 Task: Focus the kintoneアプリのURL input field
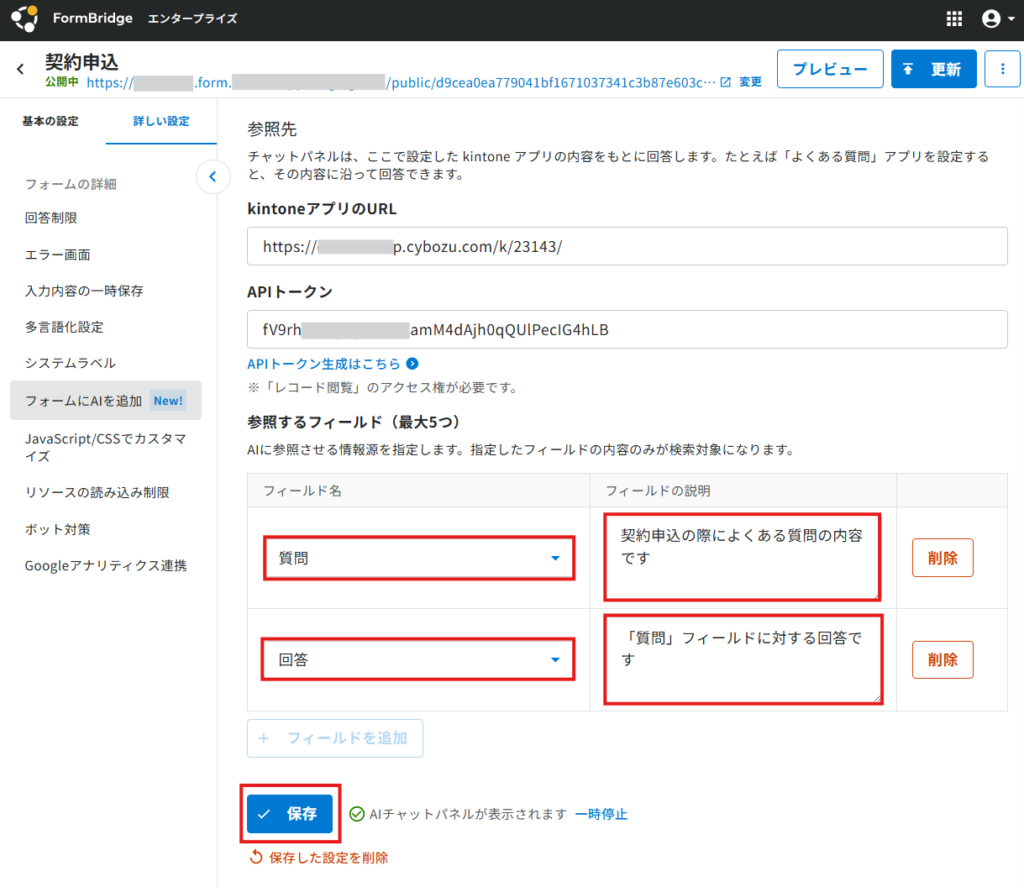click(627, 246)
